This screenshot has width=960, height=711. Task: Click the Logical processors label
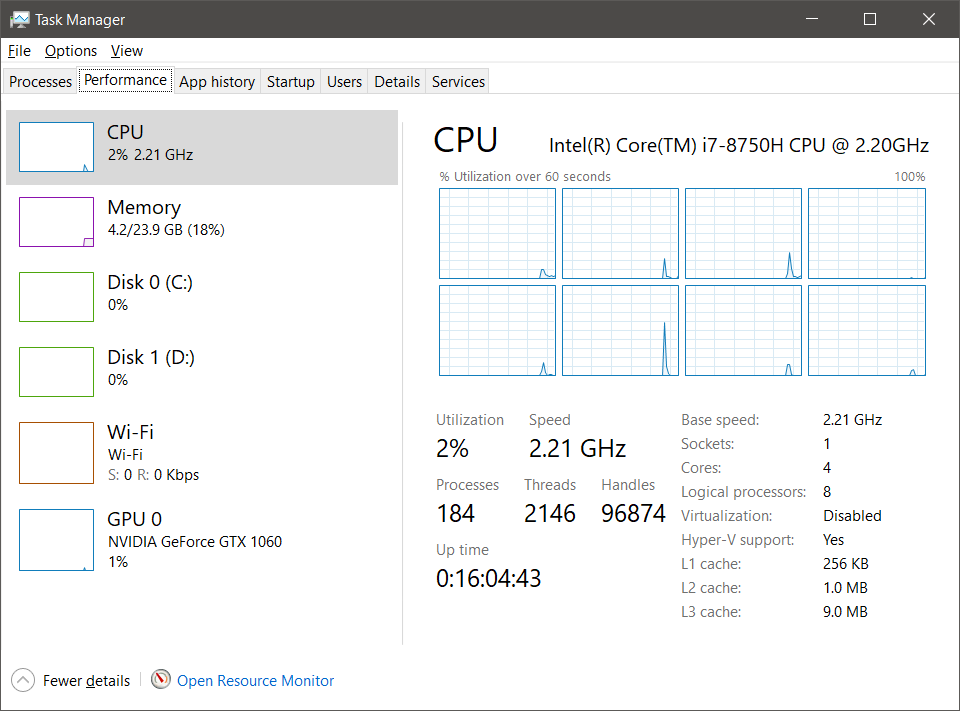coord(743,492)
